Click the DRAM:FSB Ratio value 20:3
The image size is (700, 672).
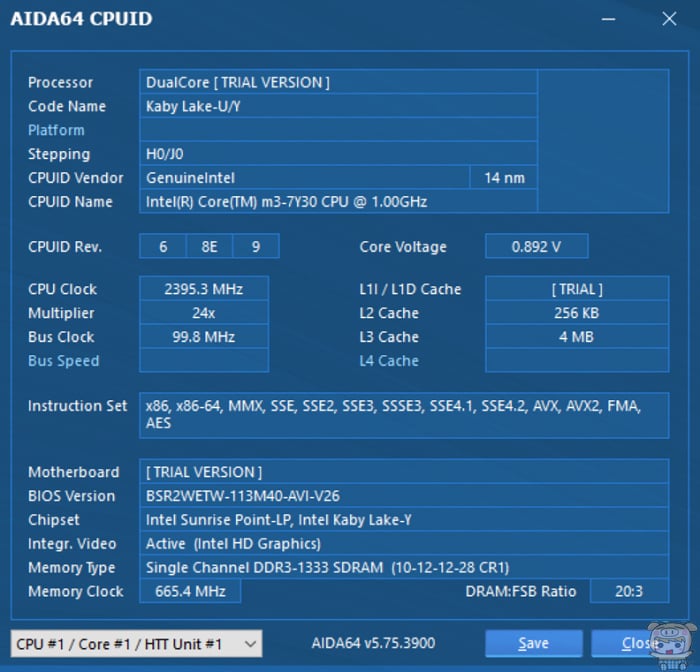click(x=629, y=591)
